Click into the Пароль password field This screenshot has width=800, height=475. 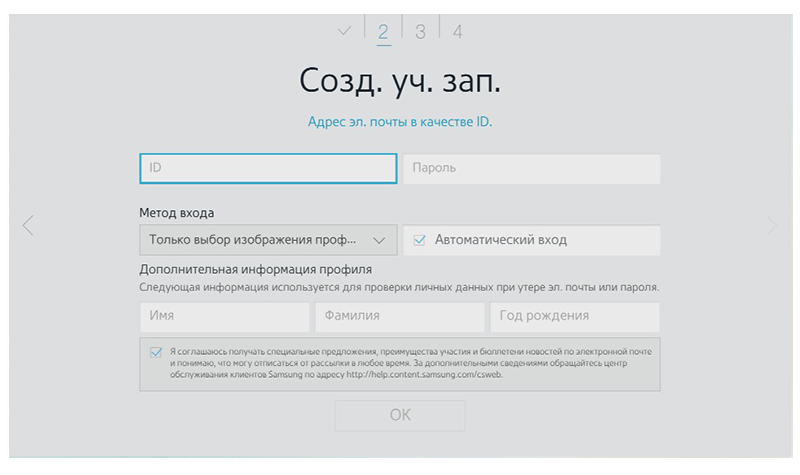531,168
